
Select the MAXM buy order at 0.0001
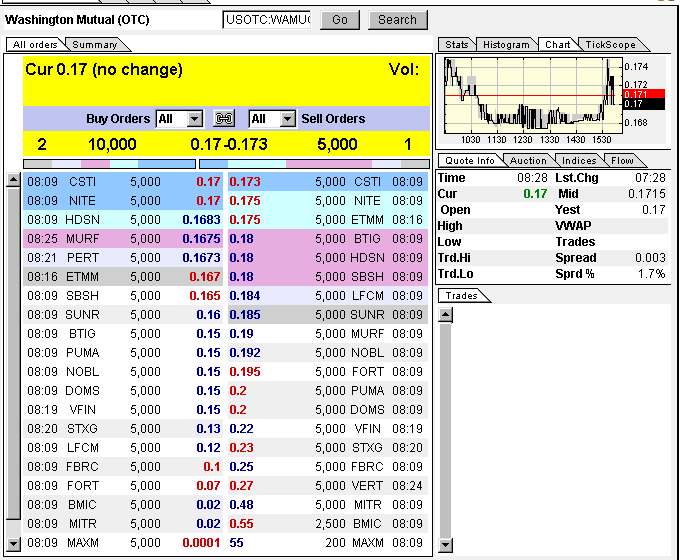tap(123, 543)
